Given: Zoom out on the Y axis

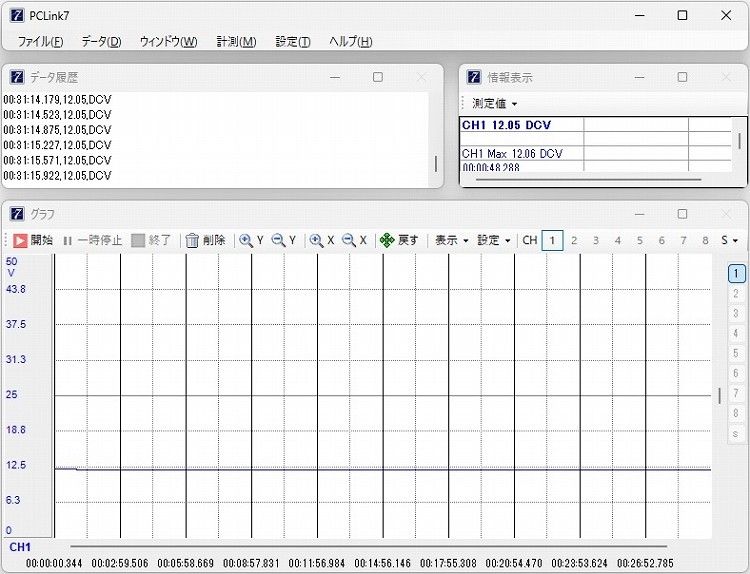Looking at the screenshot, I should pyautogui.click(x=279, y=240).
